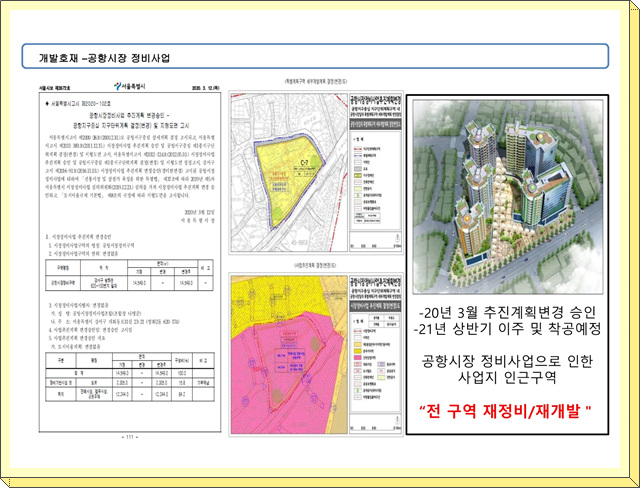Click the legend panel beside the yellow map

click(x=376, y=172)
